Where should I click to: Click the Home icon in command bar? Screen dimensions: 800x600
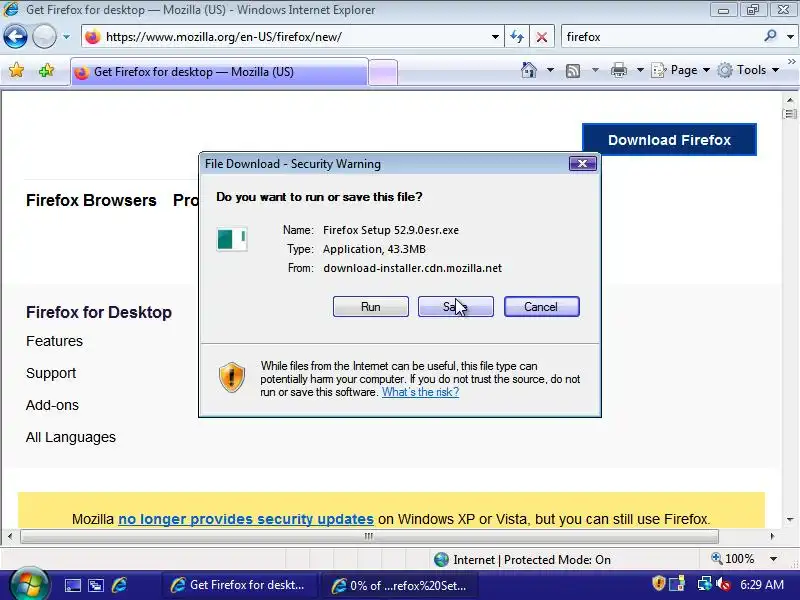tap(529, 70)
